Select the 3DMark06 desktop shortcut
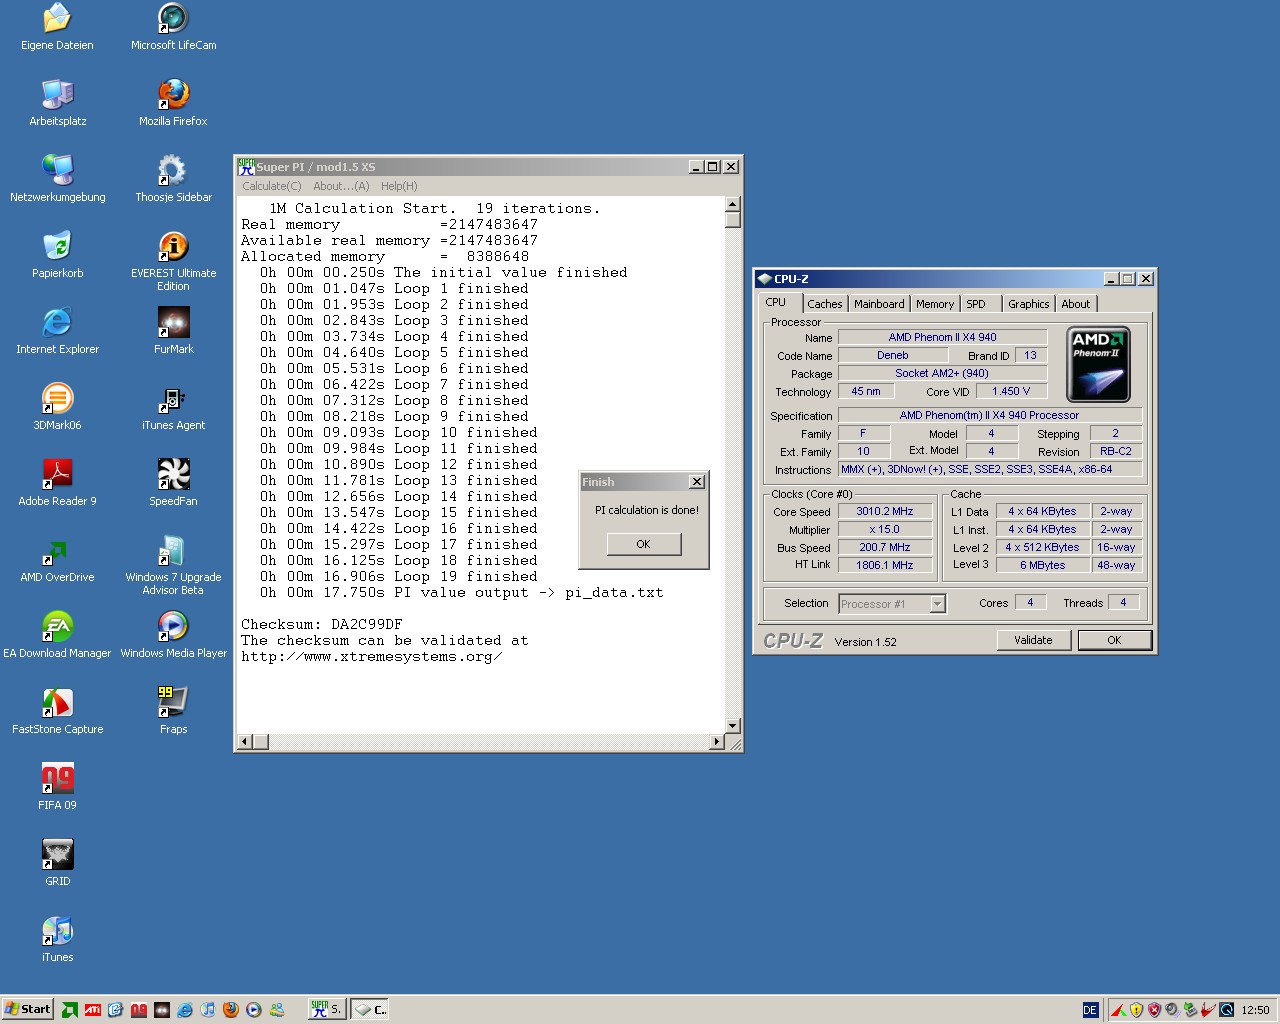This screenshot has width=1280, height=1024. pos(57,407)
